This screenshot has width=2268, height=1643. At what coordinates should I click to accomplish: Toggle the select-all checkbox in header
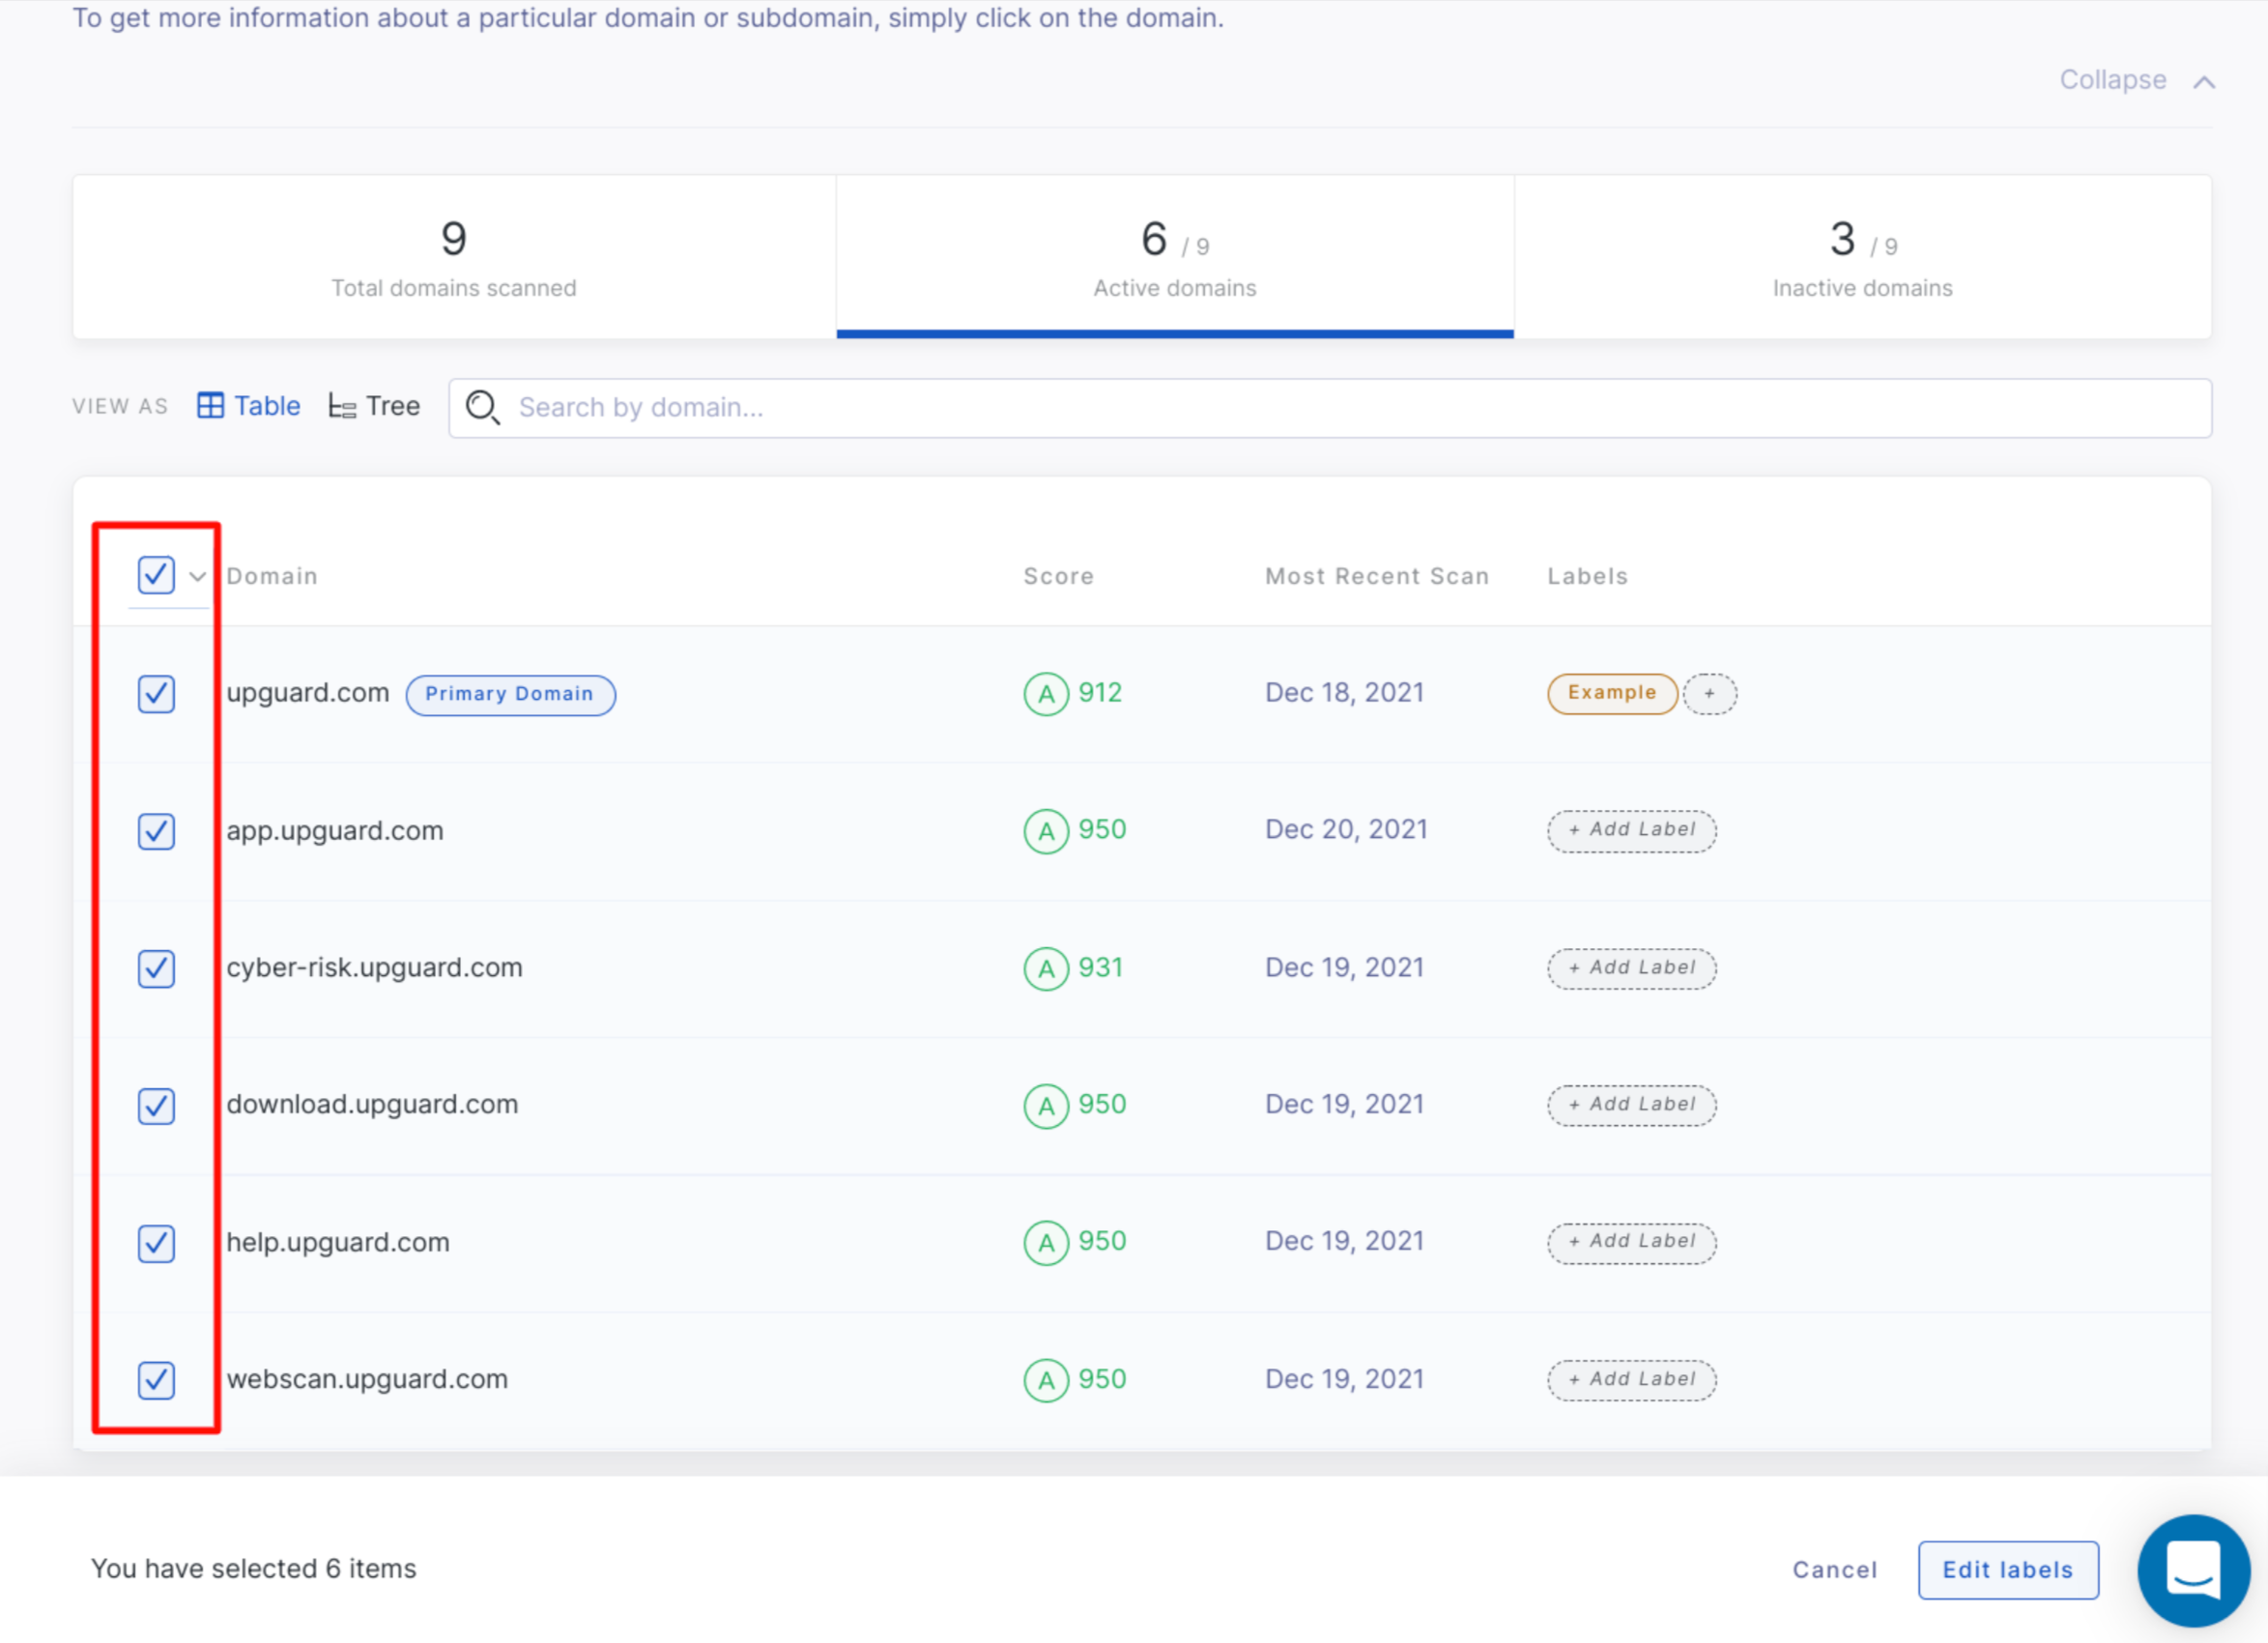coord(156,575)
